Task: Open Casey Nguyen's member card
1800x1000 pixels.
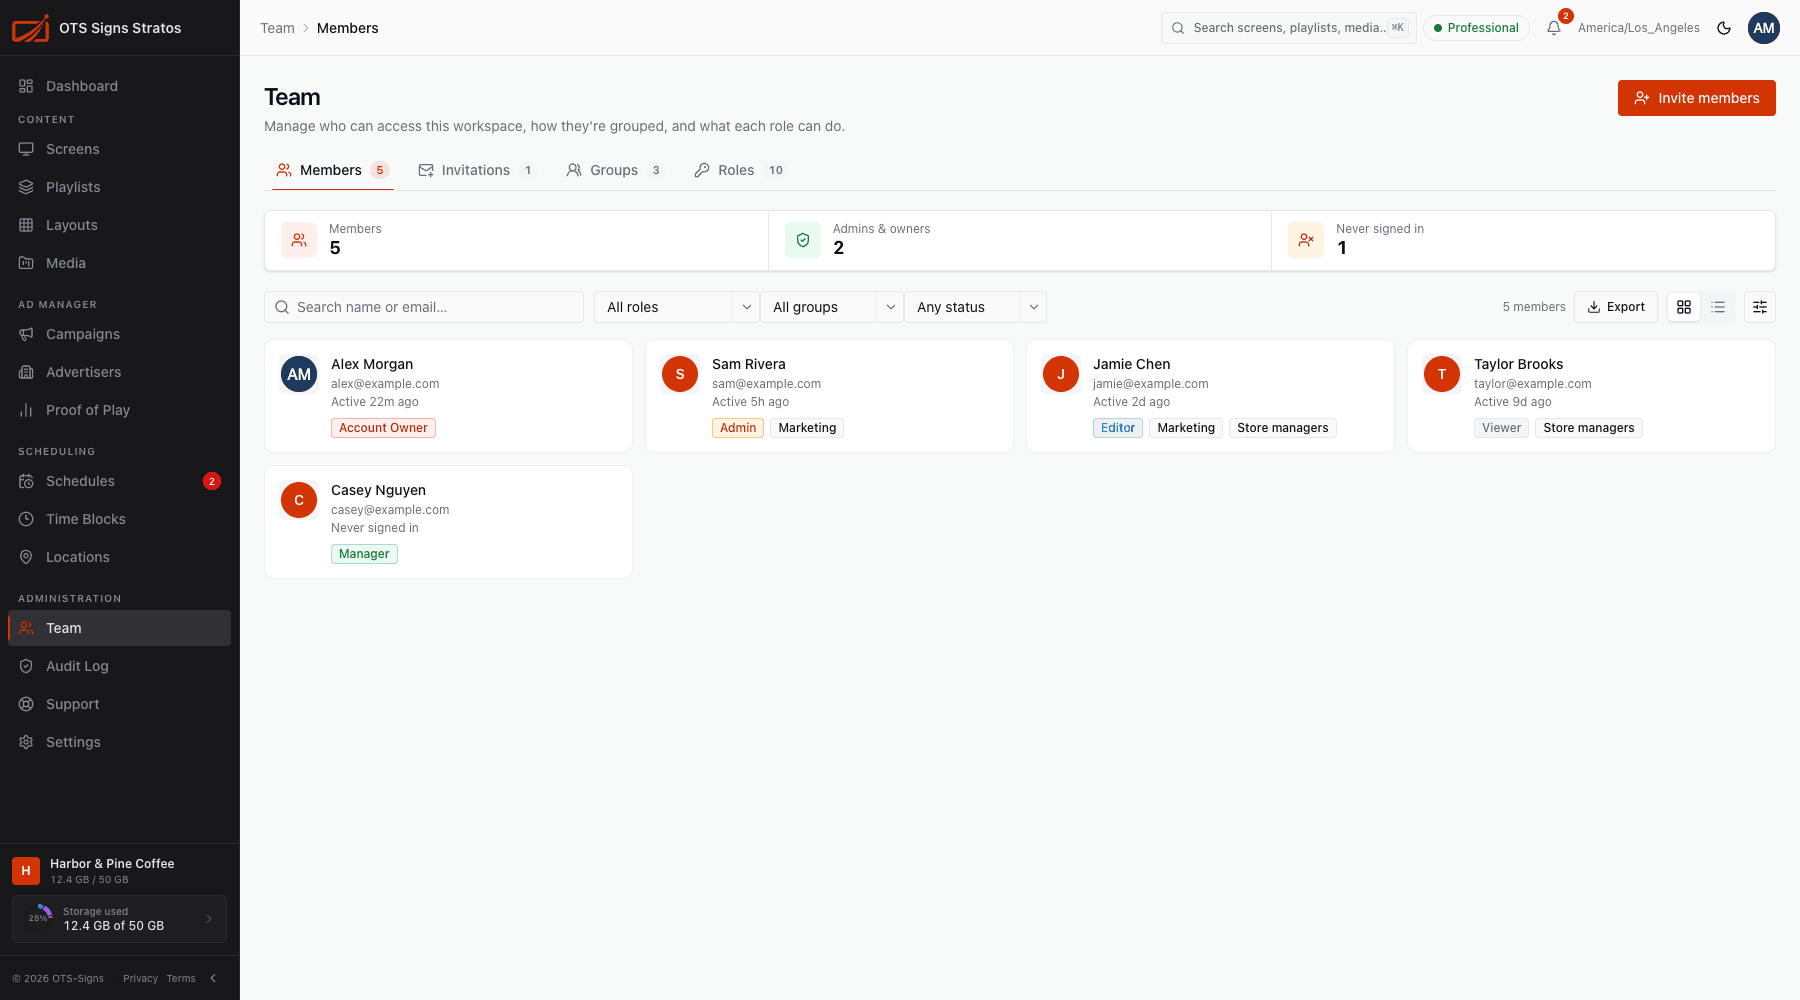Action: (x=448, y=522)
